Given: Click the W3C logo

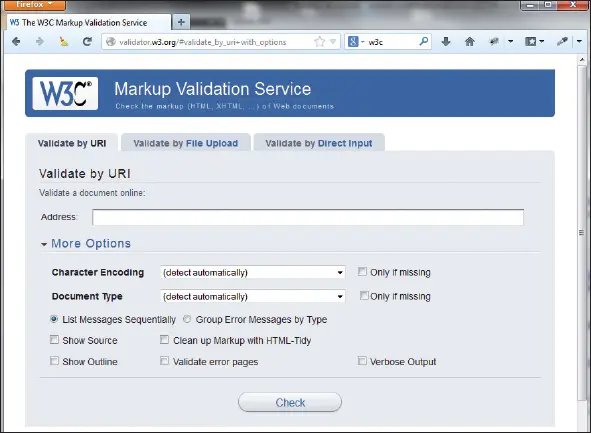Looking at the screenshot, I should 65,93.
